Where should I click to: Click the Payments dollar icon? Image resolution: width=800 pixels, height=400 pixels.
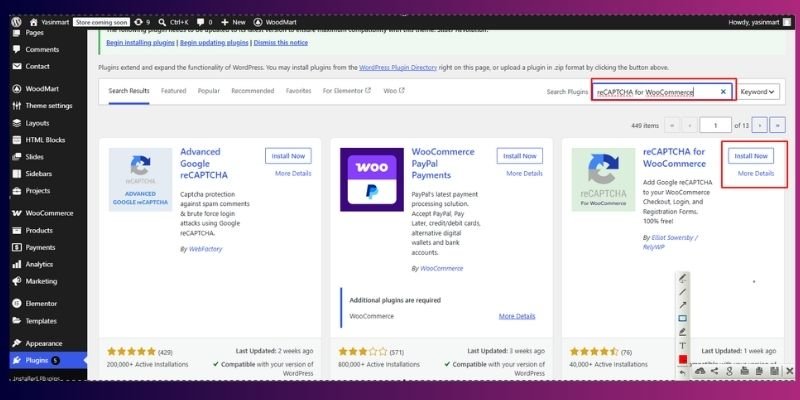[17, 247]
